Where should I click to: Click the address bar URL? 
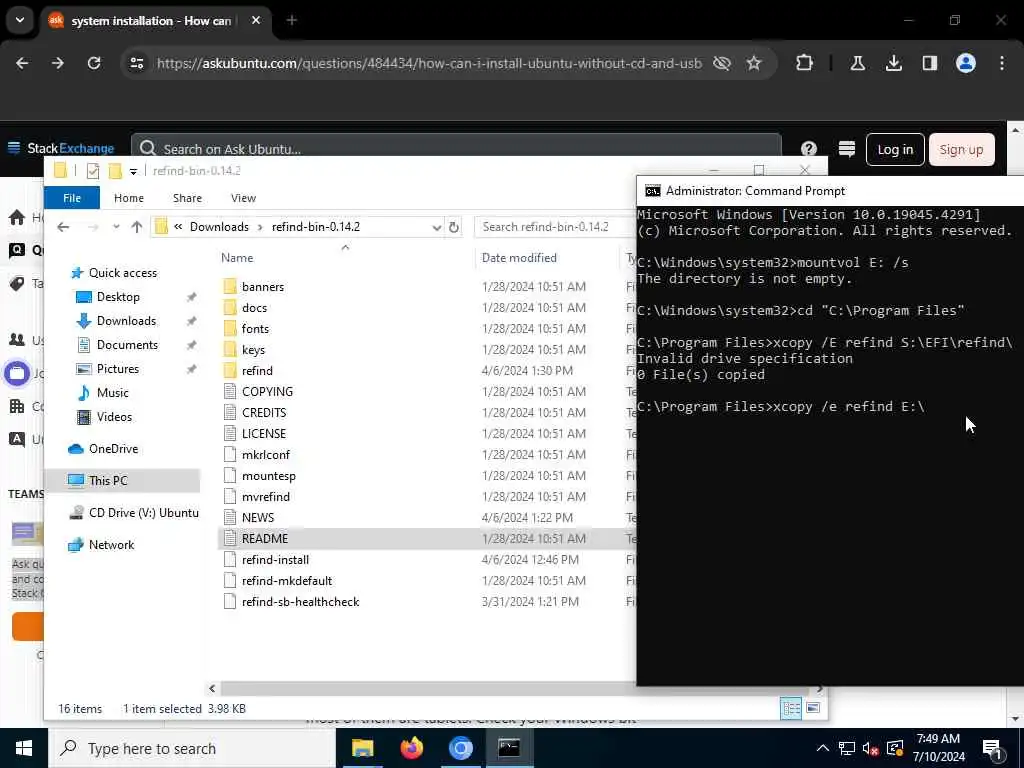coord(429,63)
